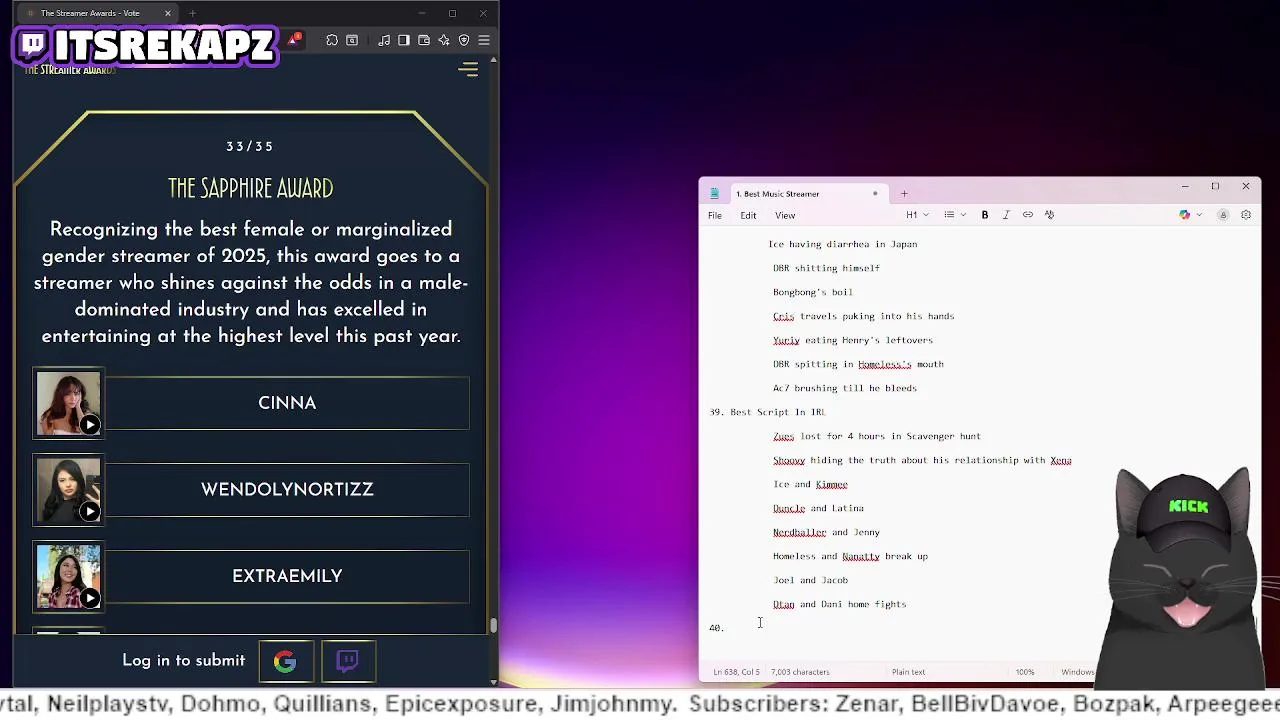Select The Streamer Awards - Vote tab
Viewport: 1280px width, 720px height.
tap(98, 13)
